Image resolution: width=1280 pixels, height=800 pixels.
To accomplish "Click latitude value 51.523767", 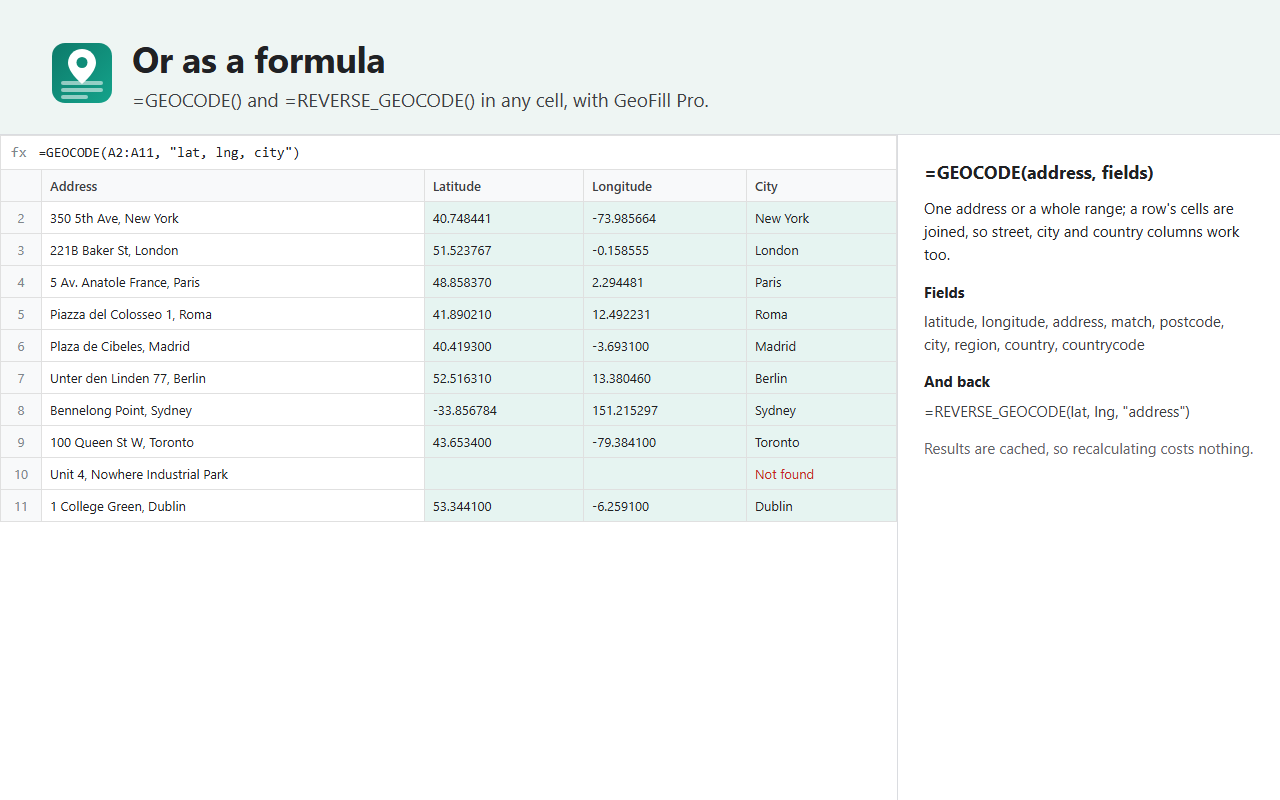I will tap(504, 250).
